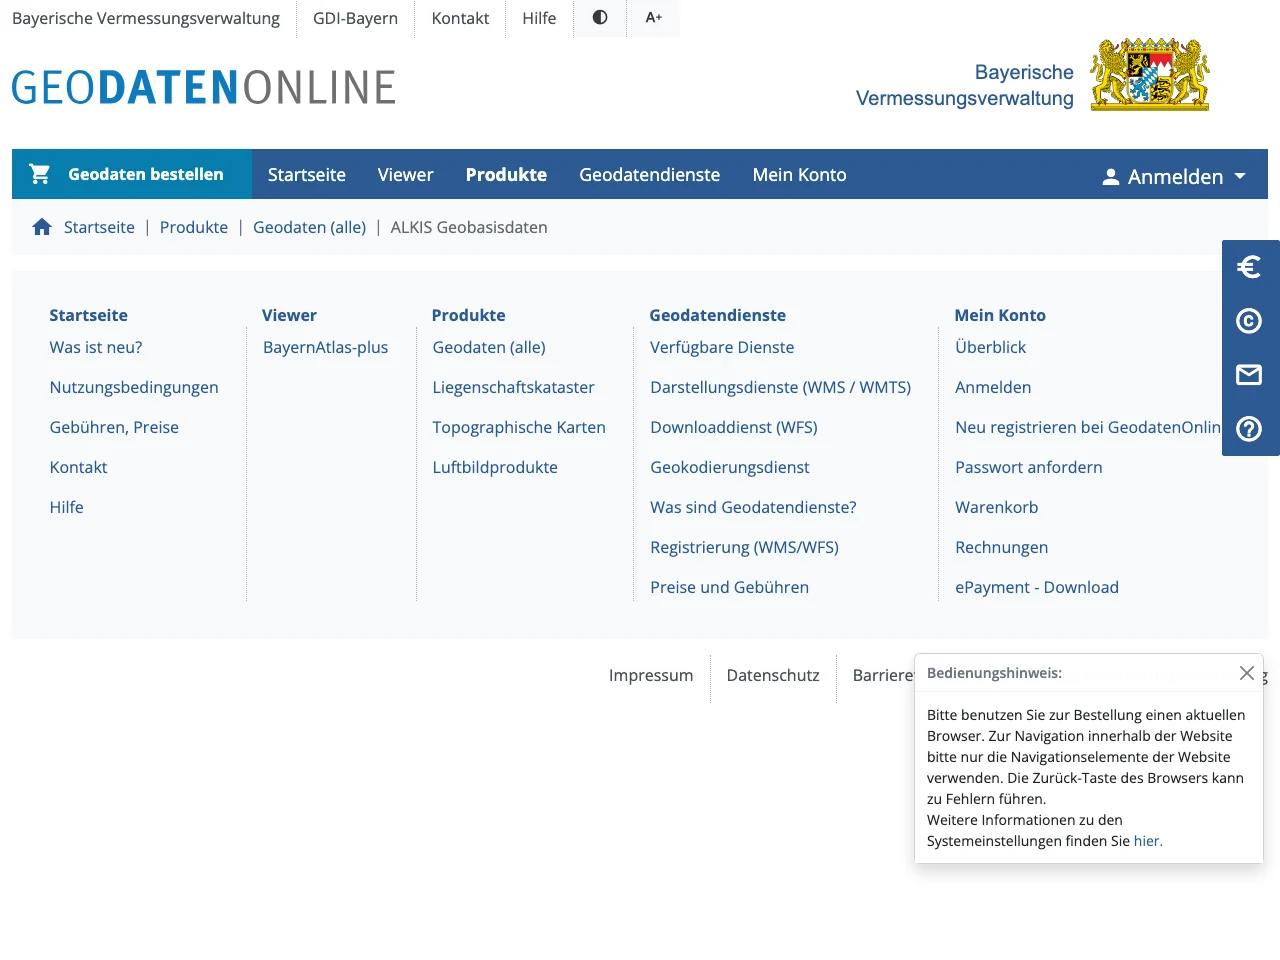
Task: Toggle the high contrast mode icon
Action: pos(600,17)
